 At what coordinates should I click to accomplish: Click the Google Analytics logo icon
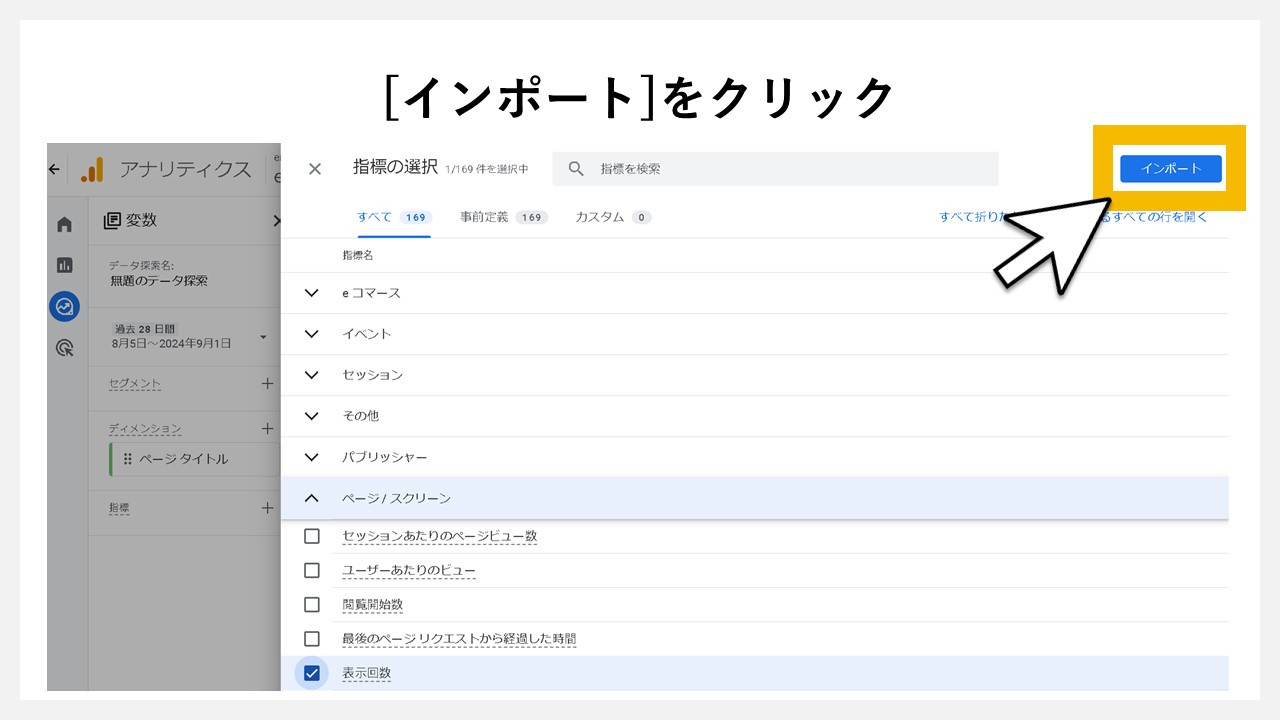point(92,170)
